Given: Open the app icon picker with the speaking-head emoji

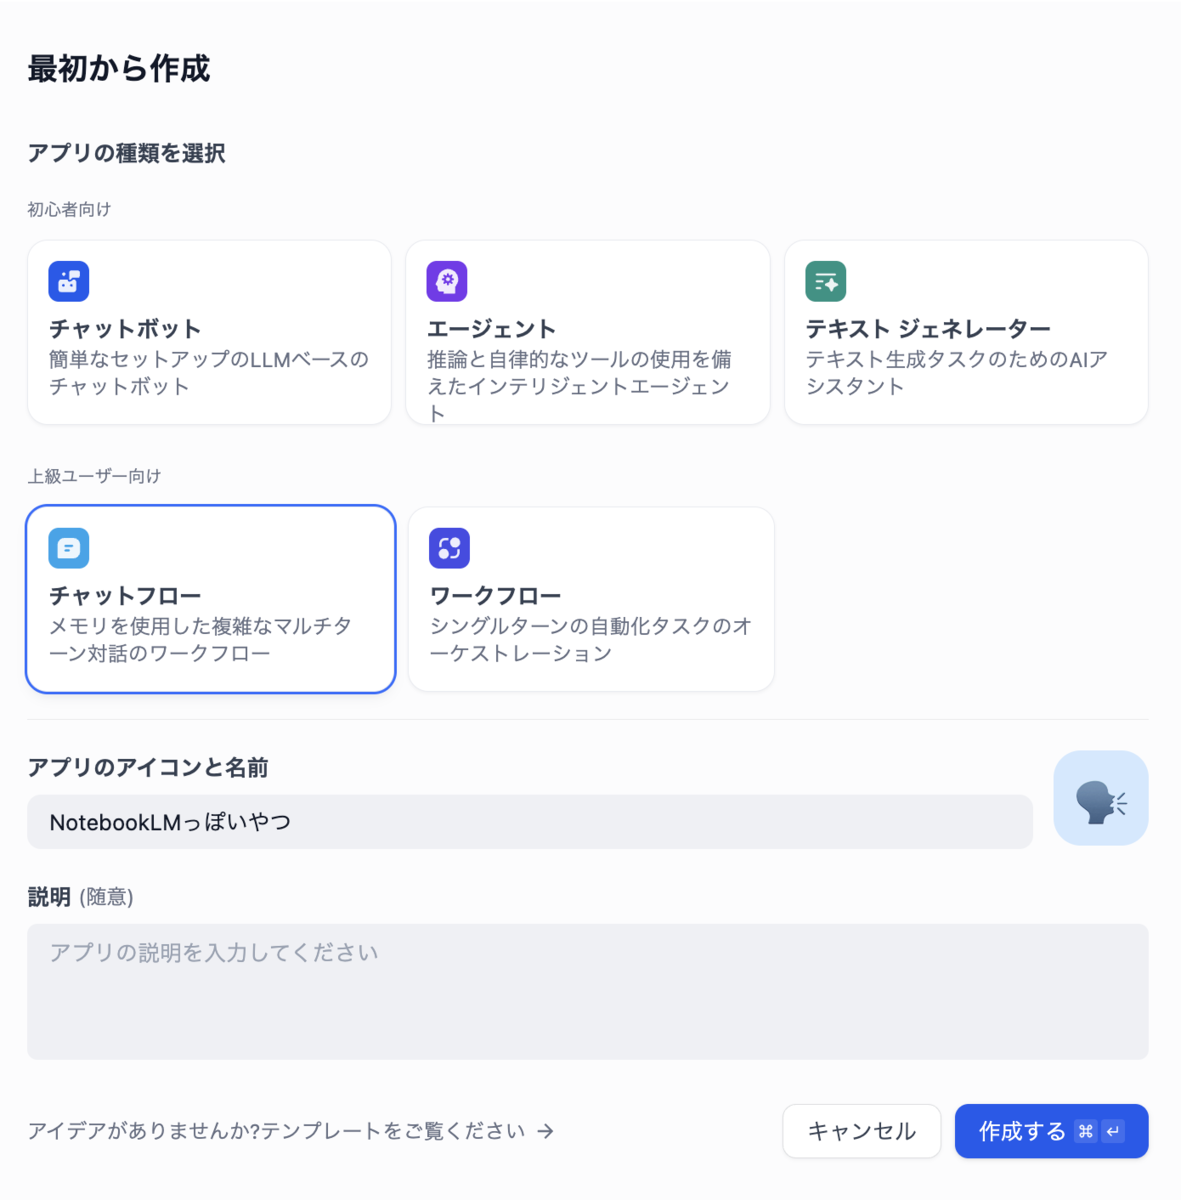Looking at the screenshot, I should pyautogui.click(x=1100, y=798).
